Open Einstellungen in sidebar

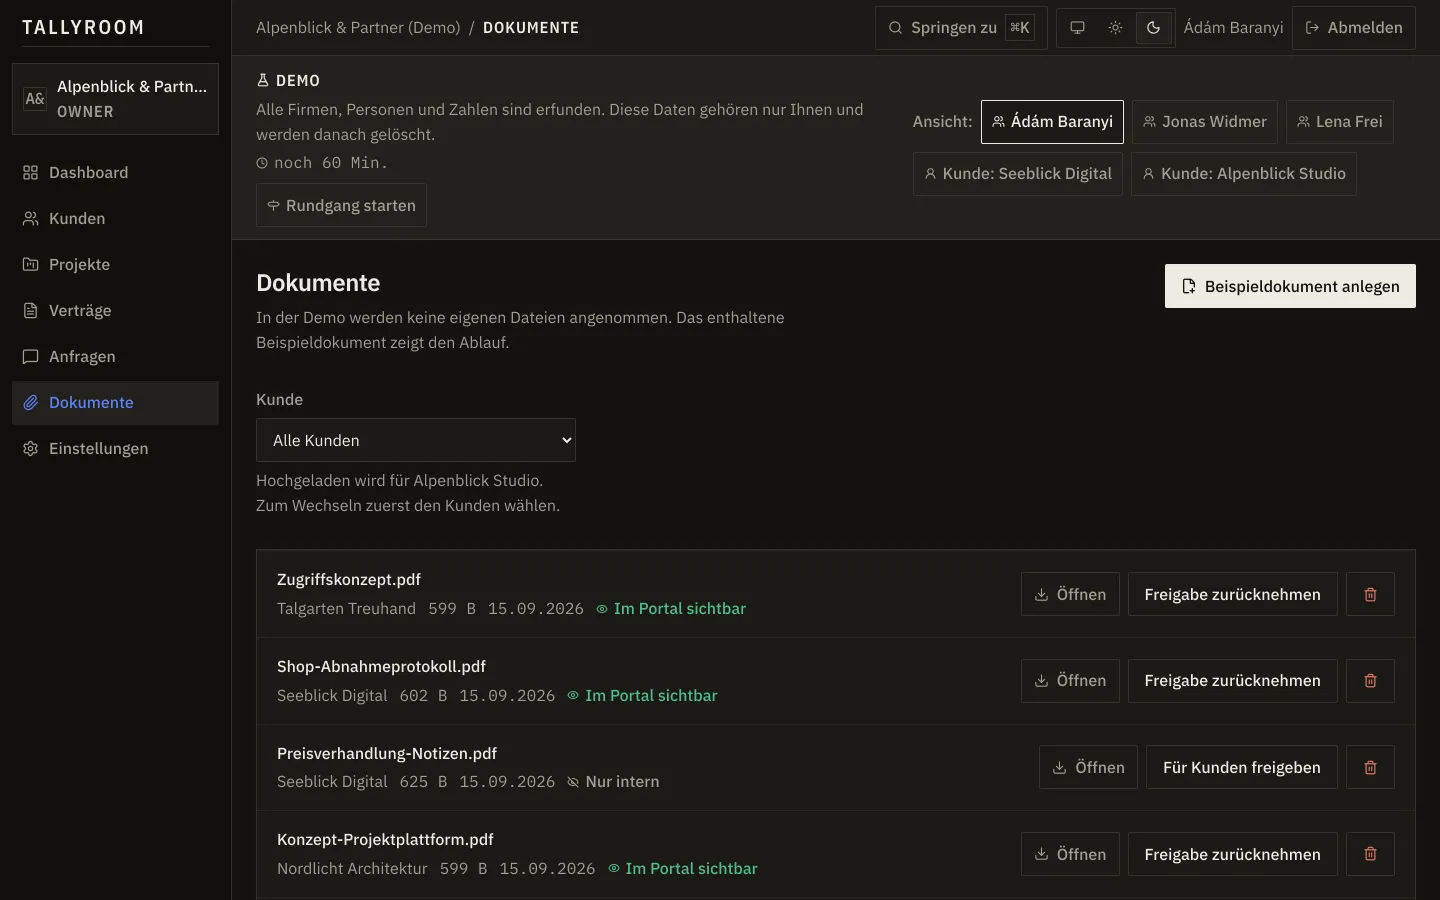(x=115, y=449)
